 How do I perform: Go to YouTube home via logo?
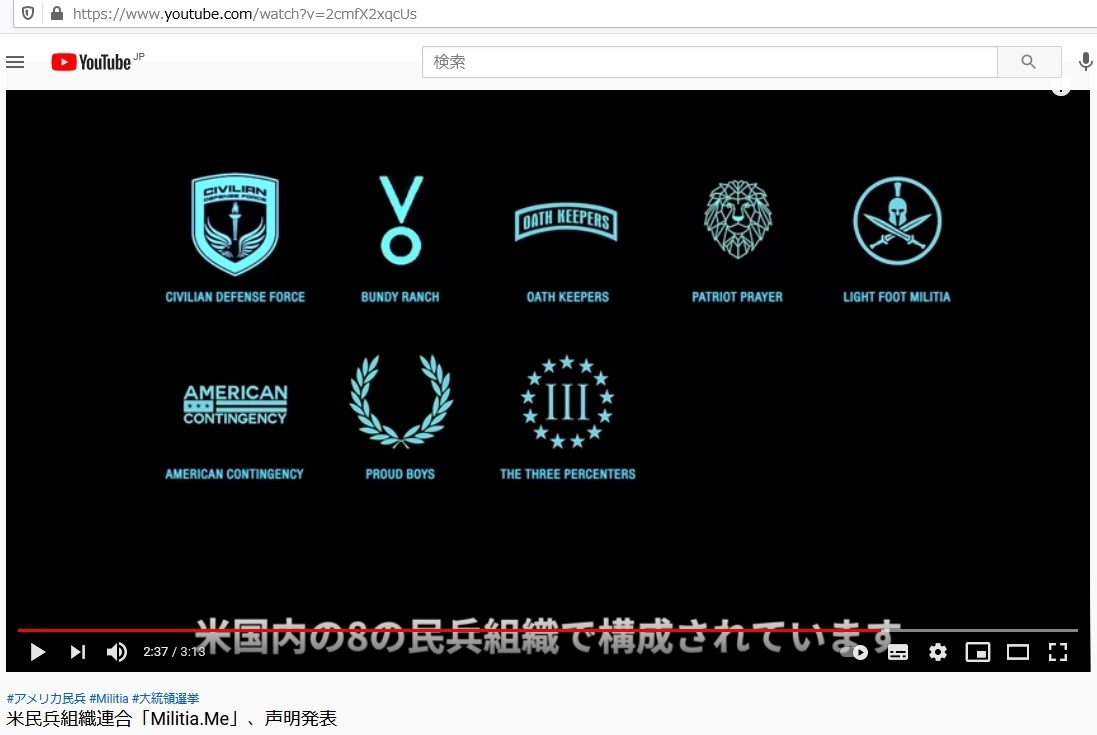click(91, 62)
